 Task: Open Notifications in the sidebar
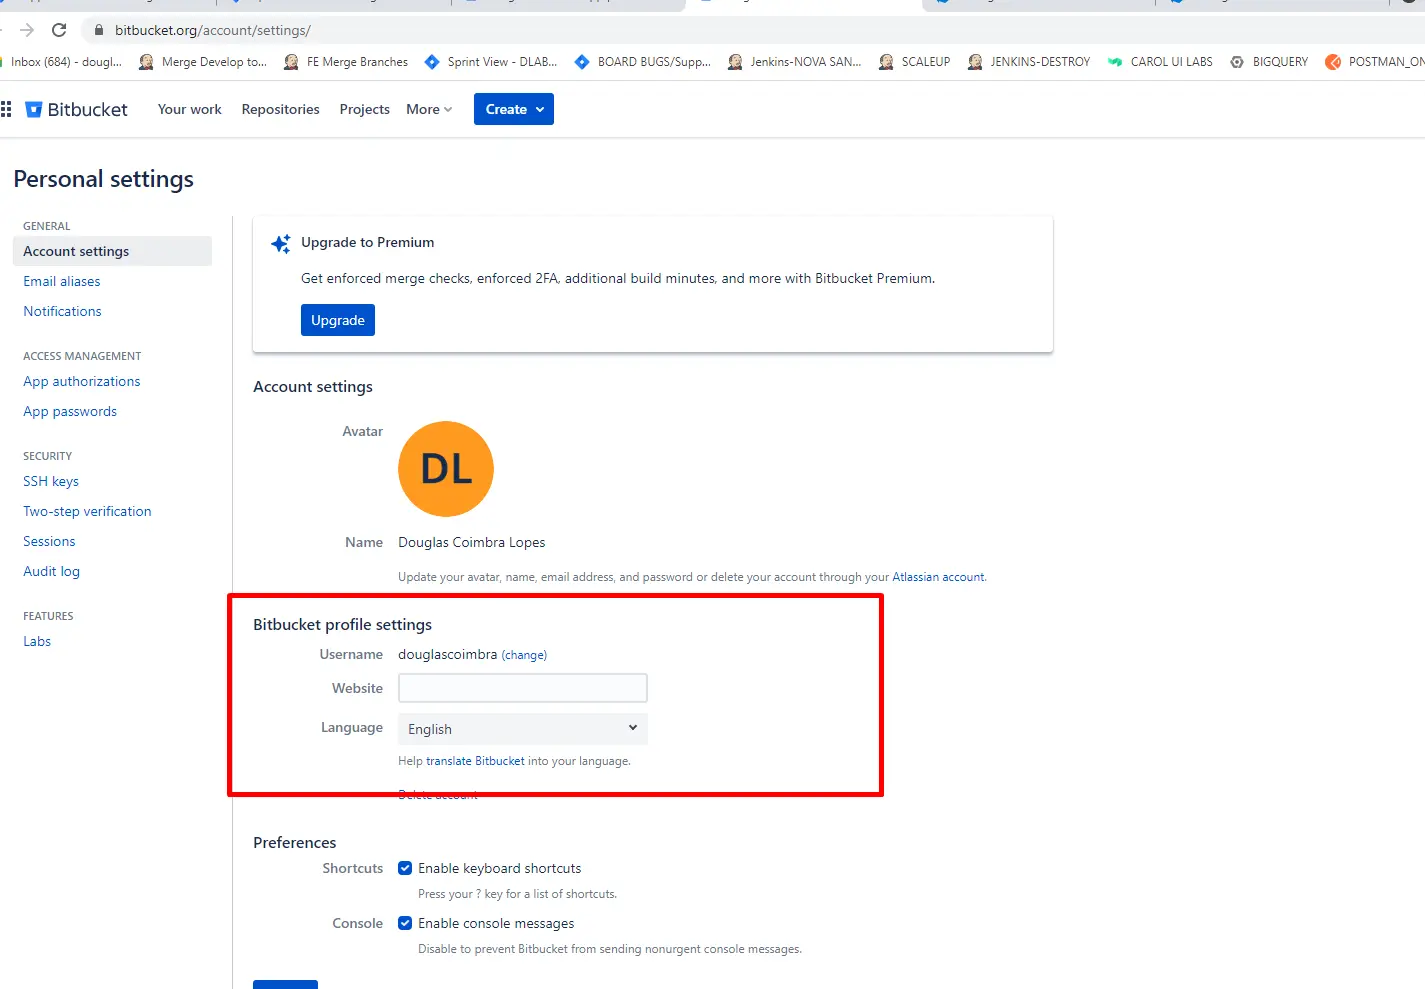point(62,311)
